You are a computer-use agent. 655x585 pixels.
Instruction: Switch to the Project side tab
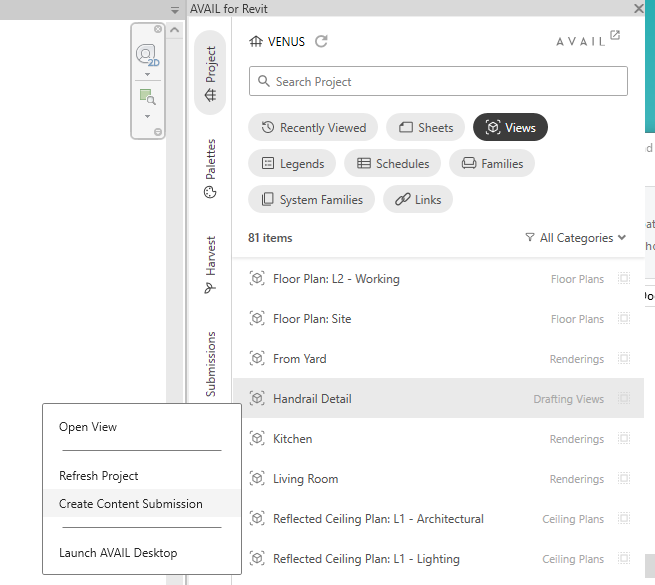[210, 73]
